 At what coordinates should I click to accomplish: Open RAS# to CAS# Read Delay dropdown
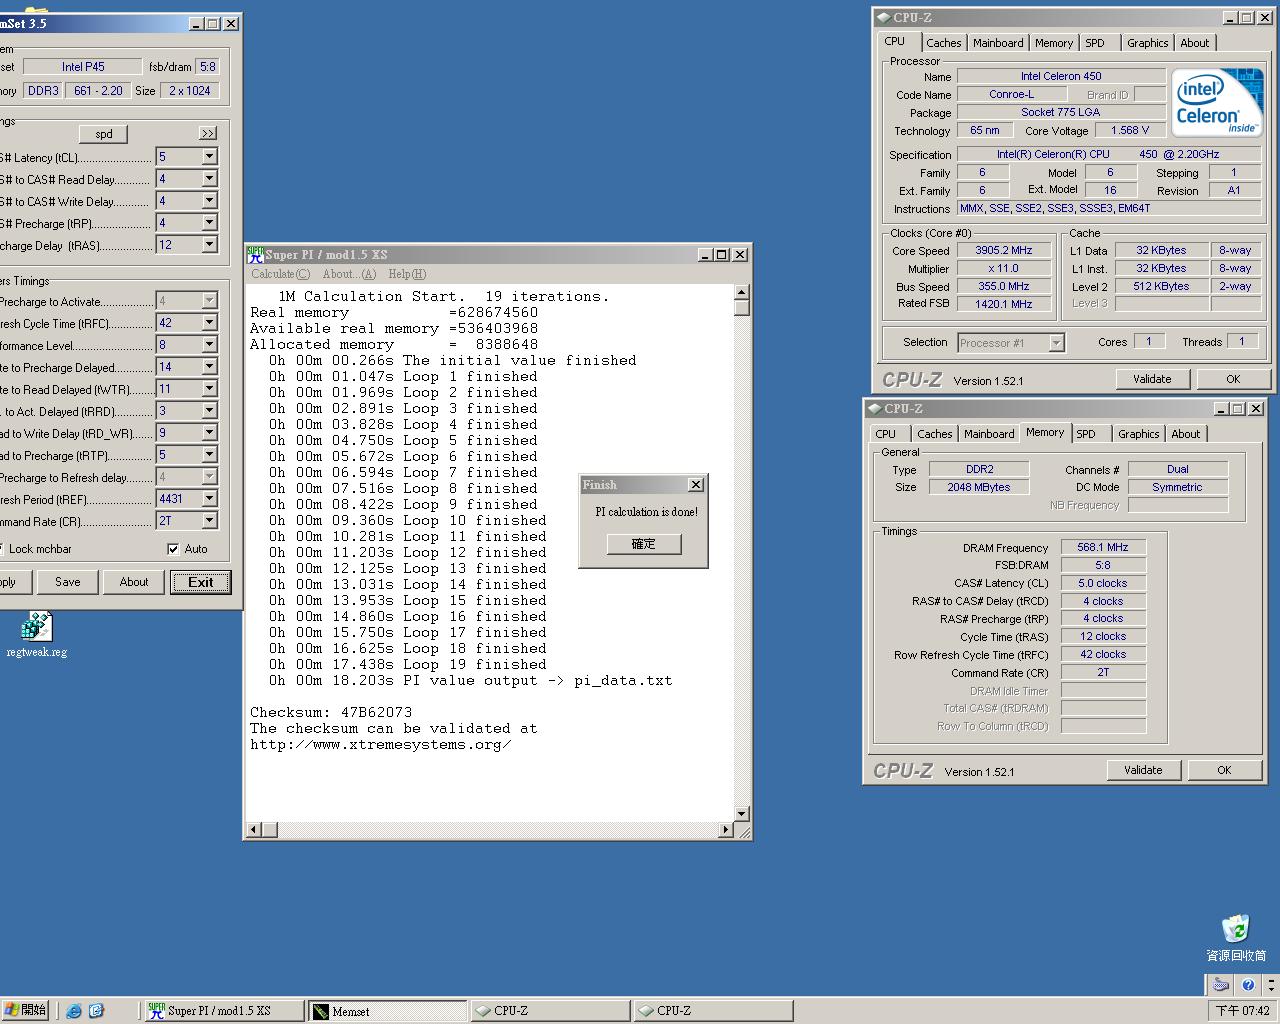(209, 179)
